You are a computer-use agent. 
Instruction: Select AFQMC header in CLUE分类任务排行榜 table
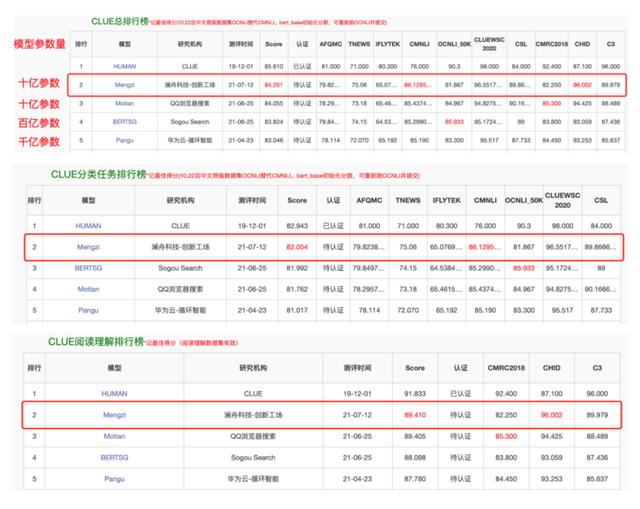click(x=369, y=200)
